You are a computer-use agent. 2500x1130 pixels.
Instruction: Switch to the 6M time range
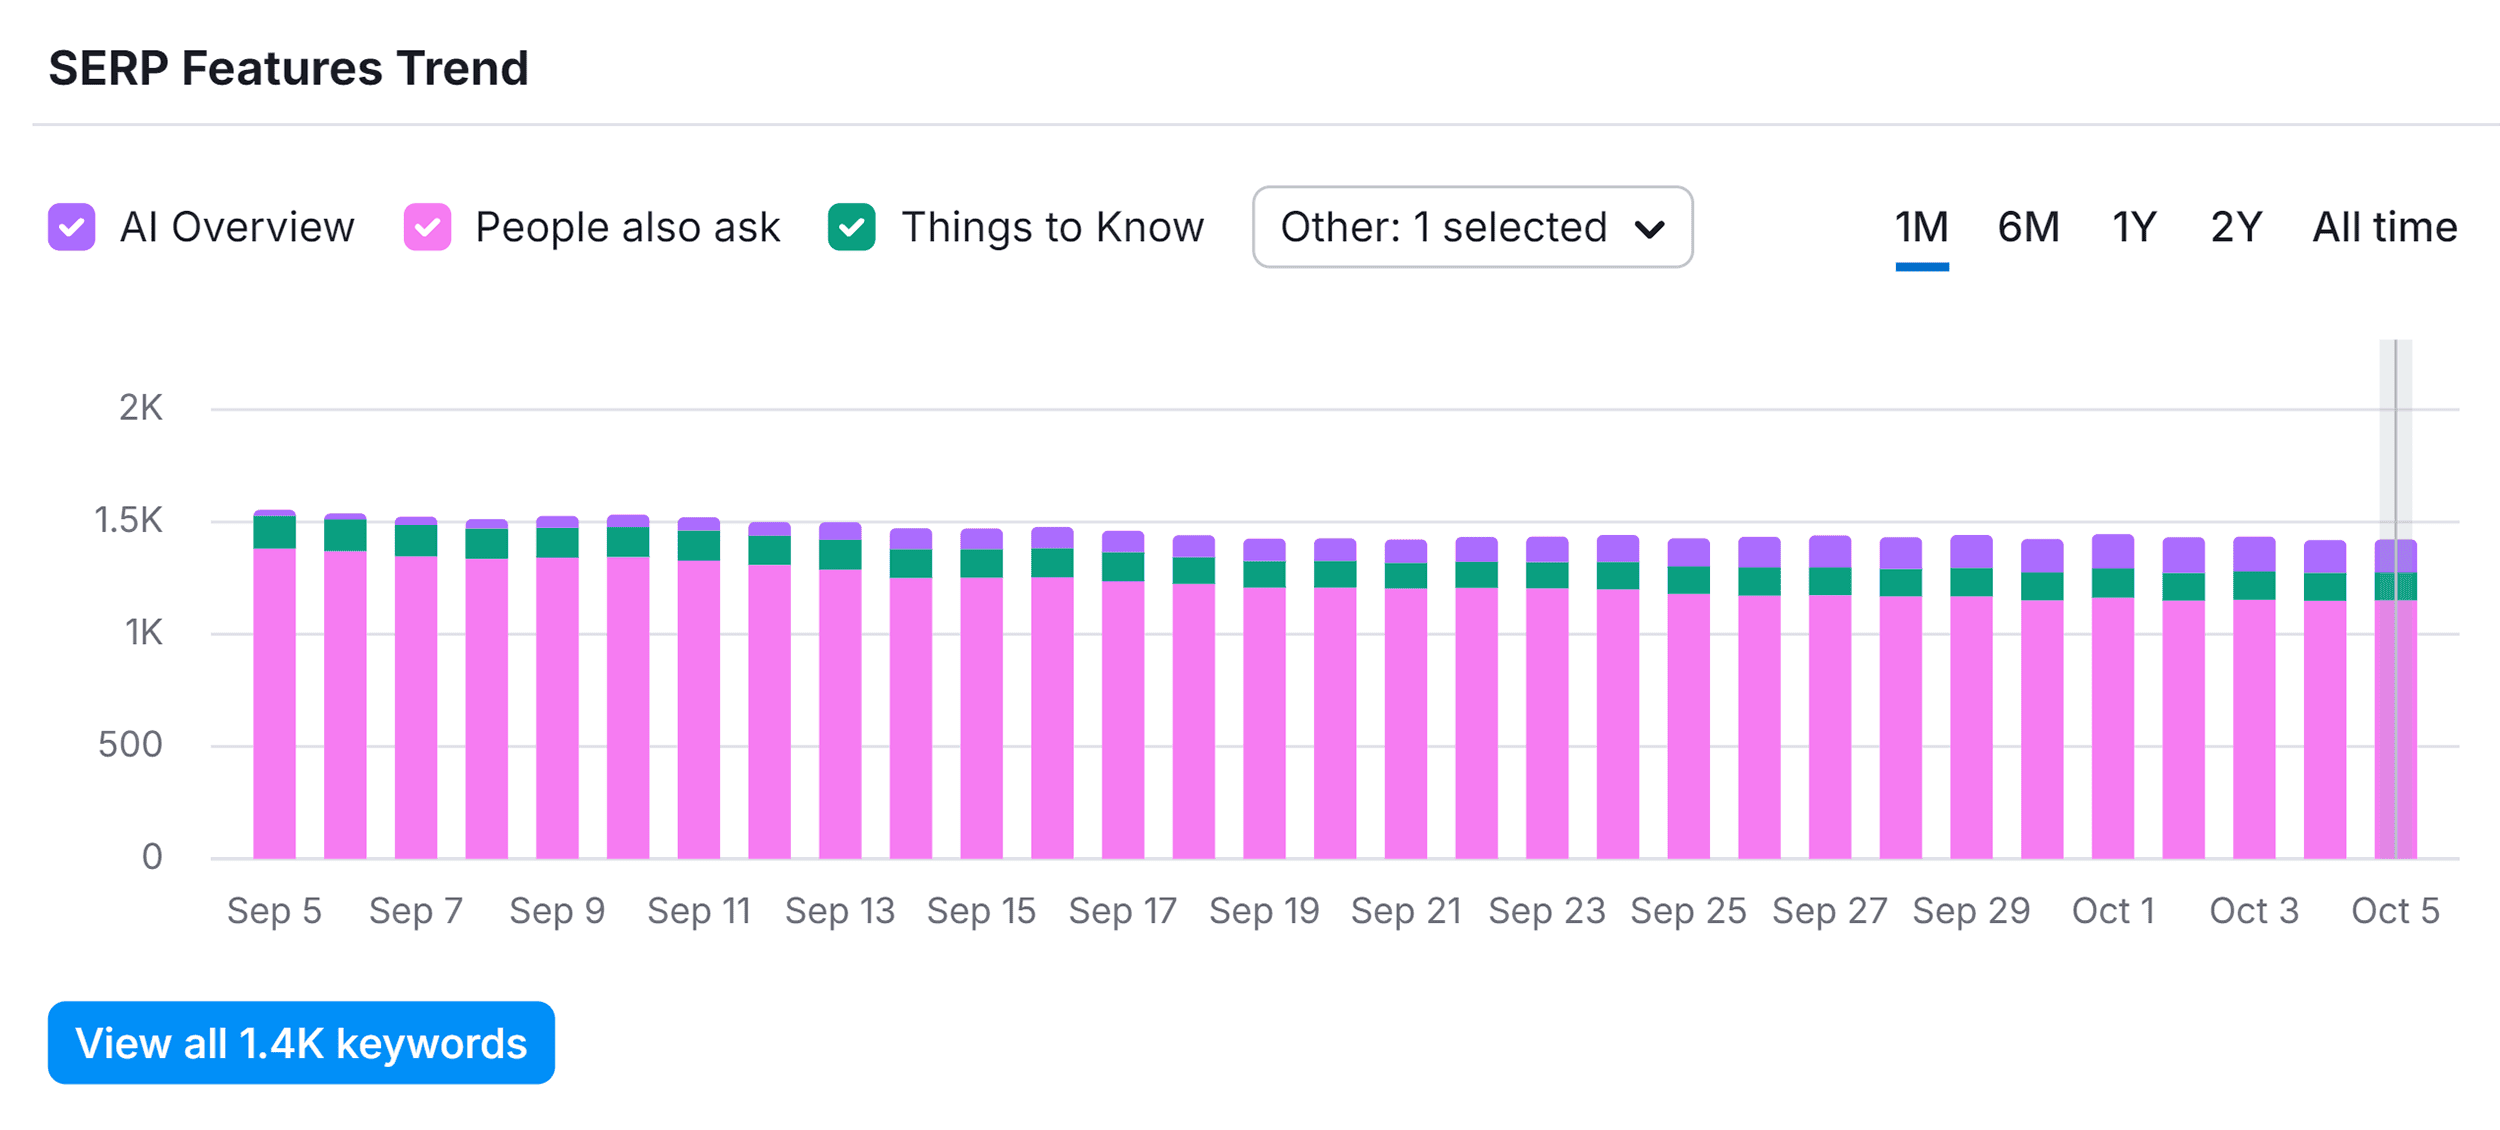pyautogui.click(x=2027, y=227)
